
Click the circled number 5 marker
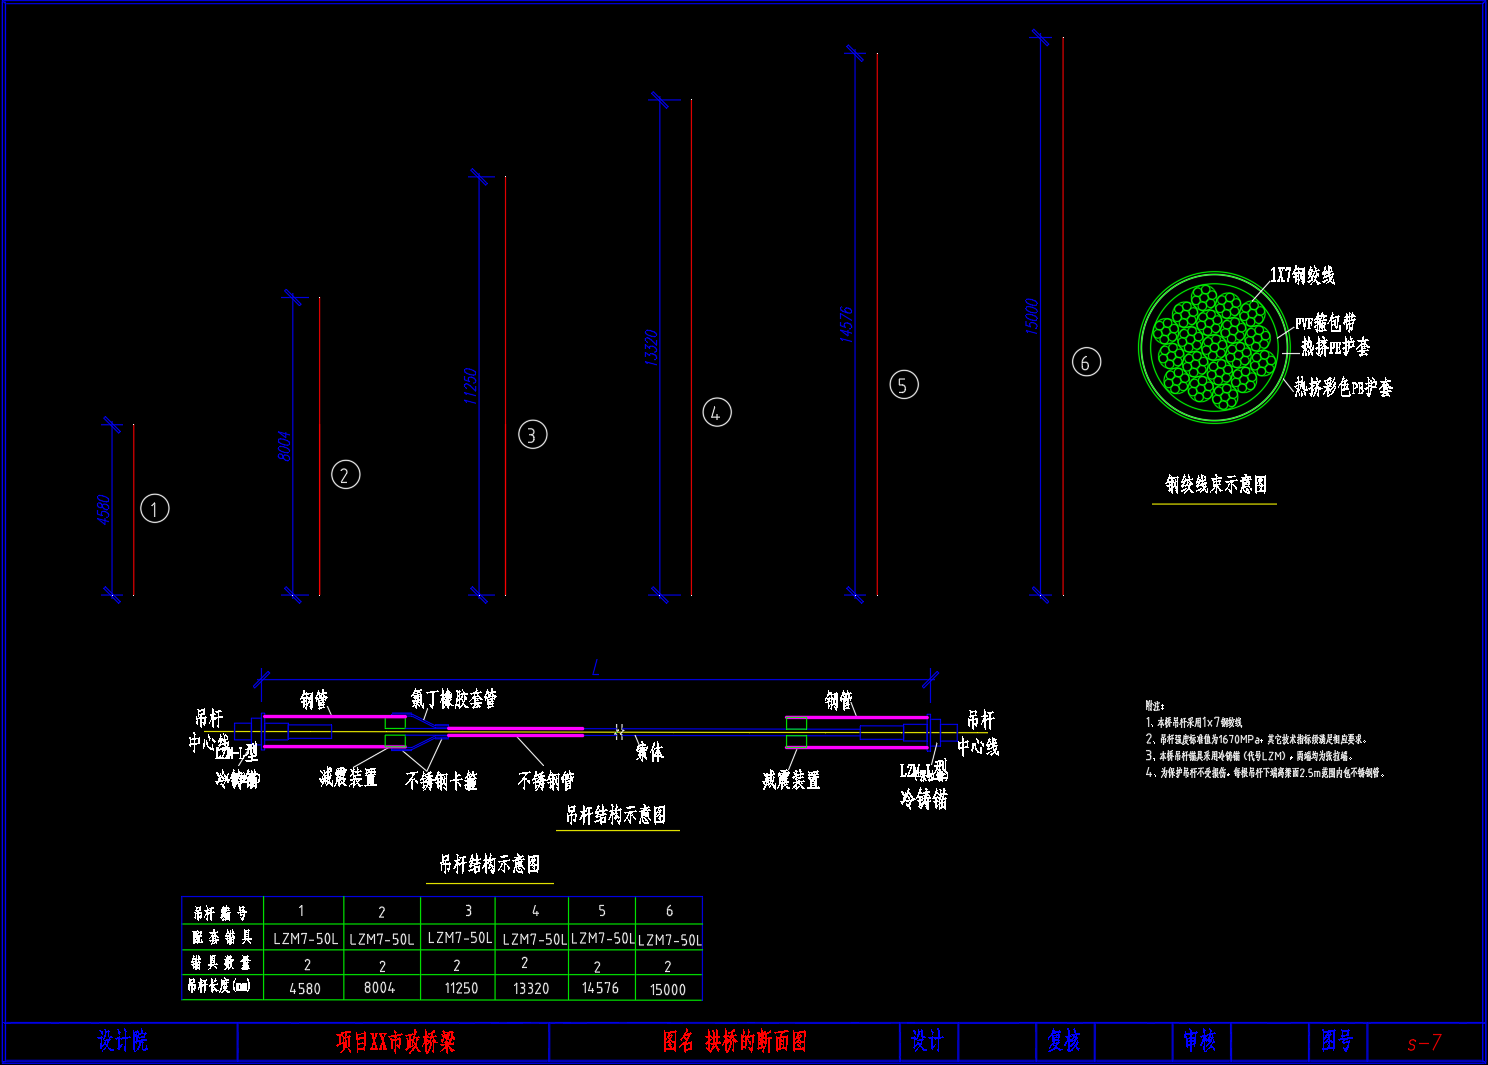(903, 385)
